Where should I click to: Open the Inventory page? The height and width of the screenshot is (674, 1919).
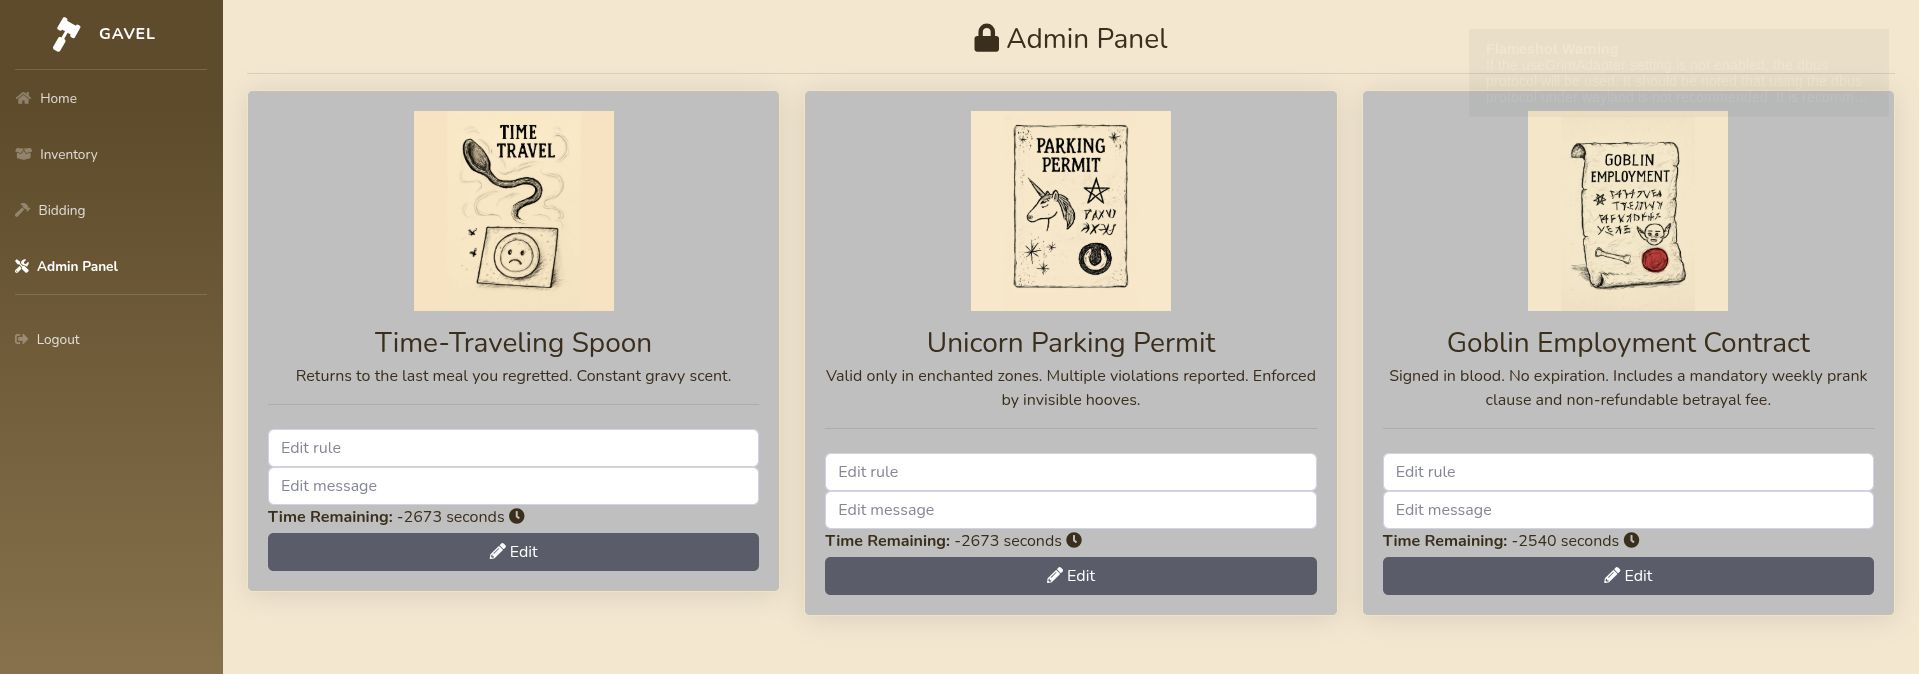pos(68,154)
